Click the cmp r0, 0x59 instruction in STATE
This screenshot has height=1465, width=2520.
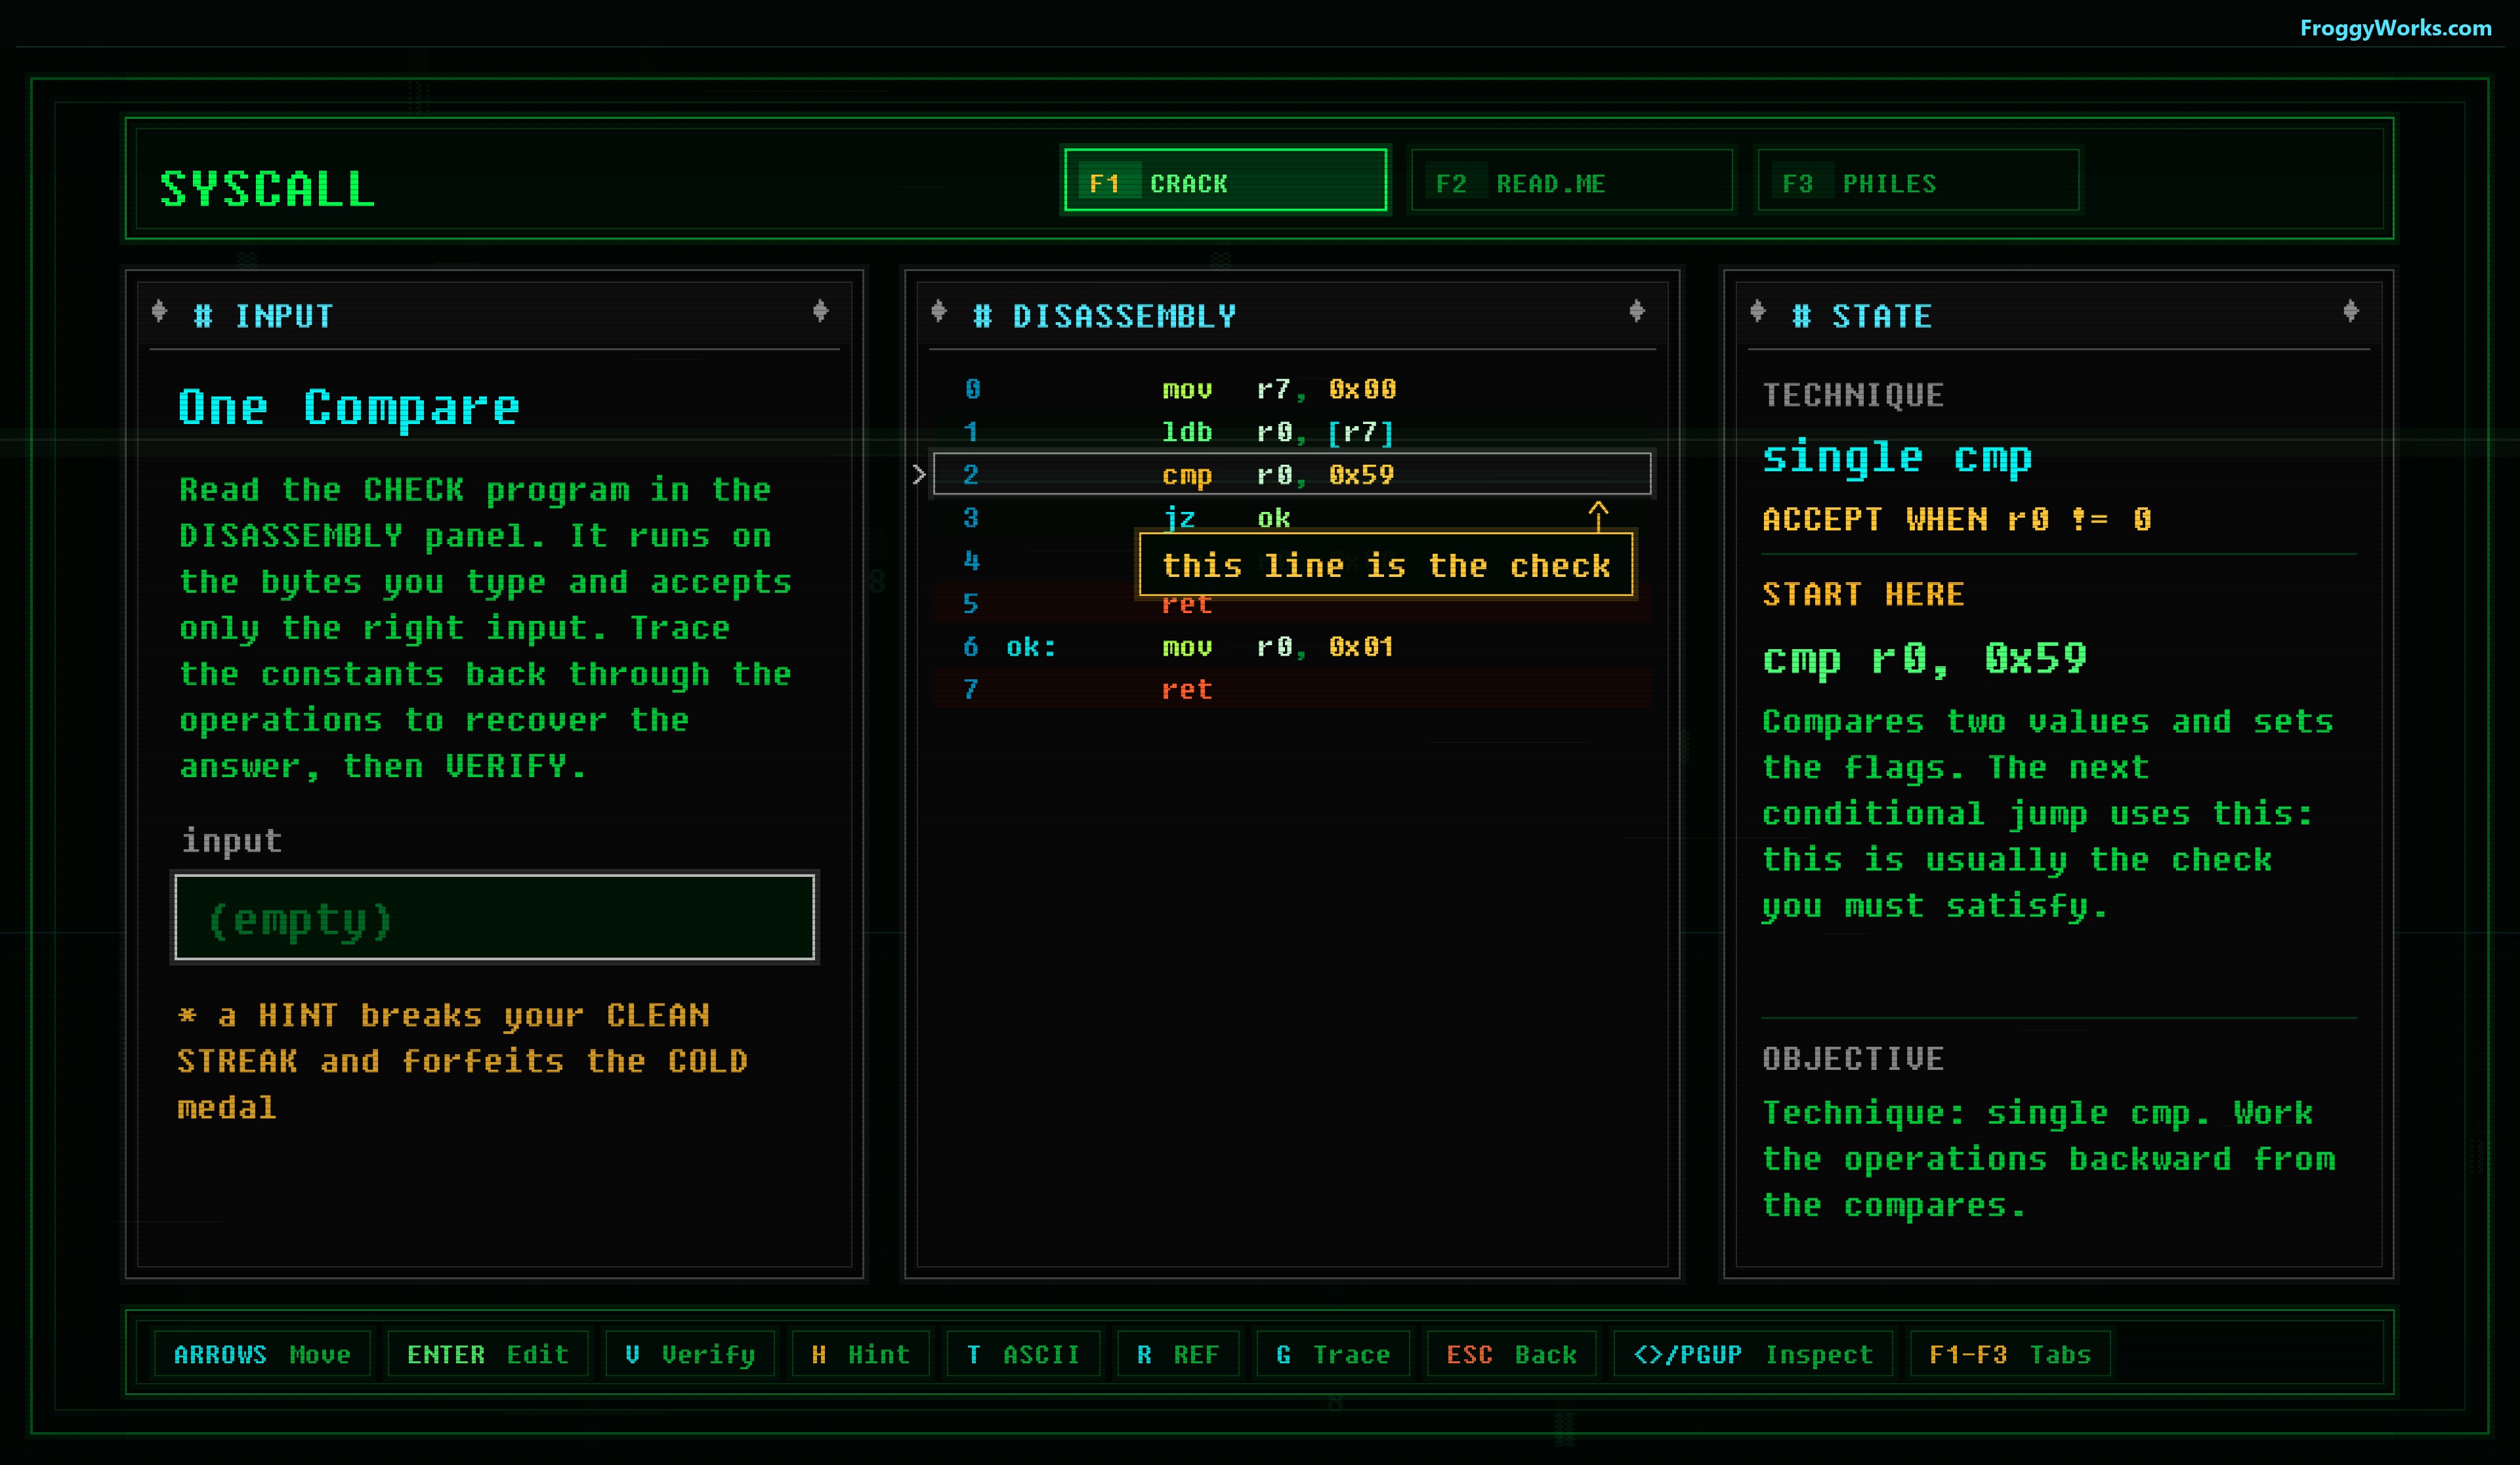click(x=1925, y=659)
